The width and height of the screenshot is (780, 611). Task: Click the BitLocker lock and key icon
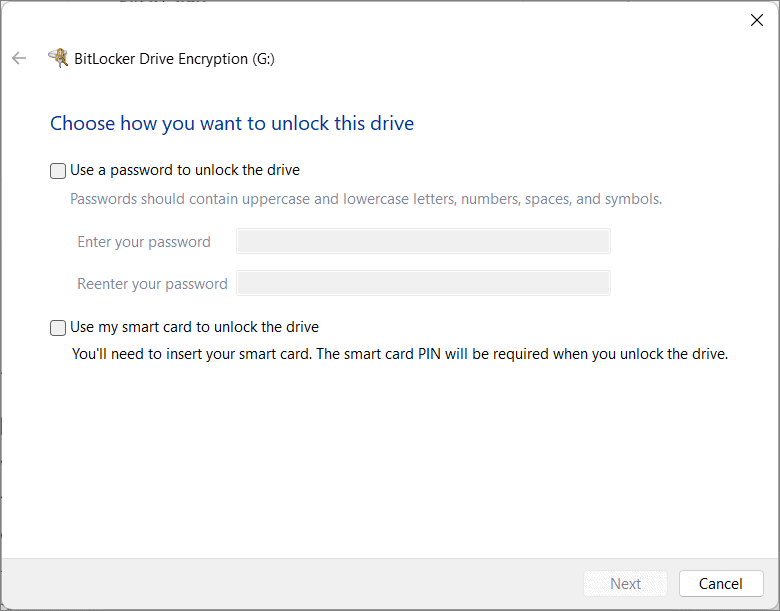(58, 58)
